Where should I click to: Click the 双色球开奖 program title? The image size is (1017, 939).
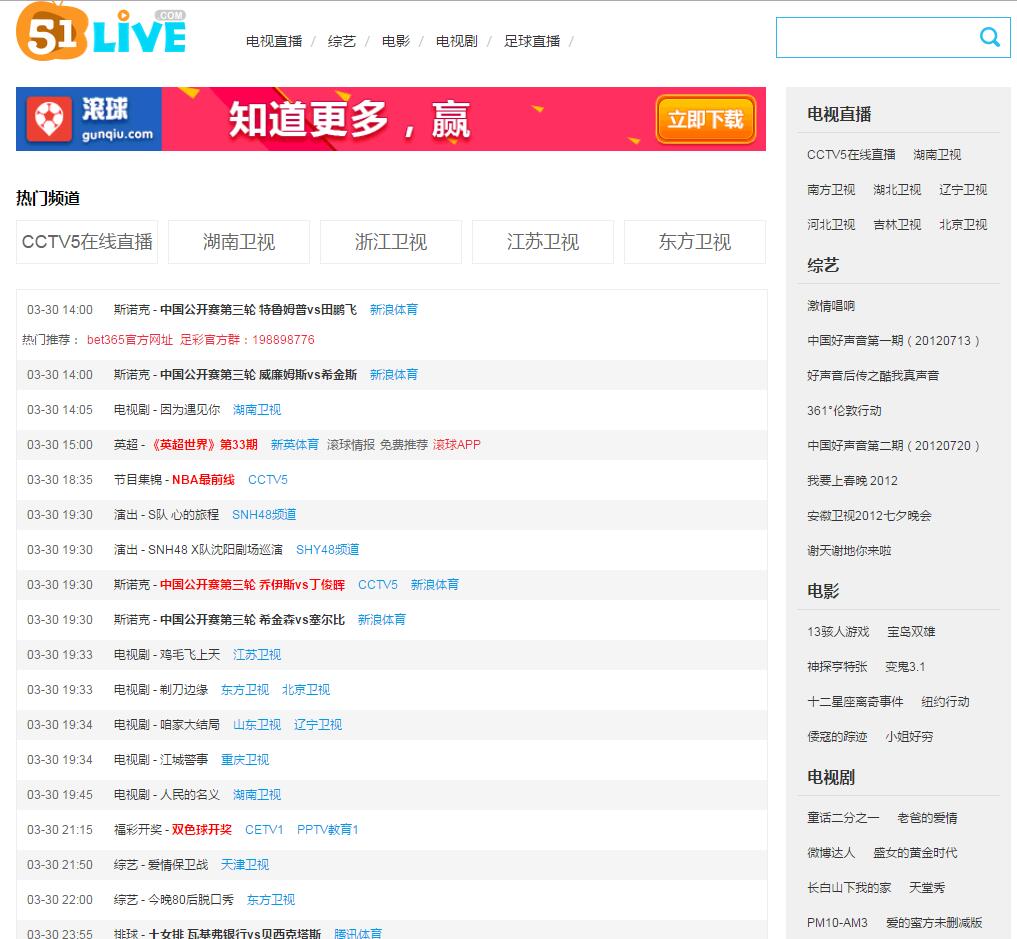click(x=202, y=830)
